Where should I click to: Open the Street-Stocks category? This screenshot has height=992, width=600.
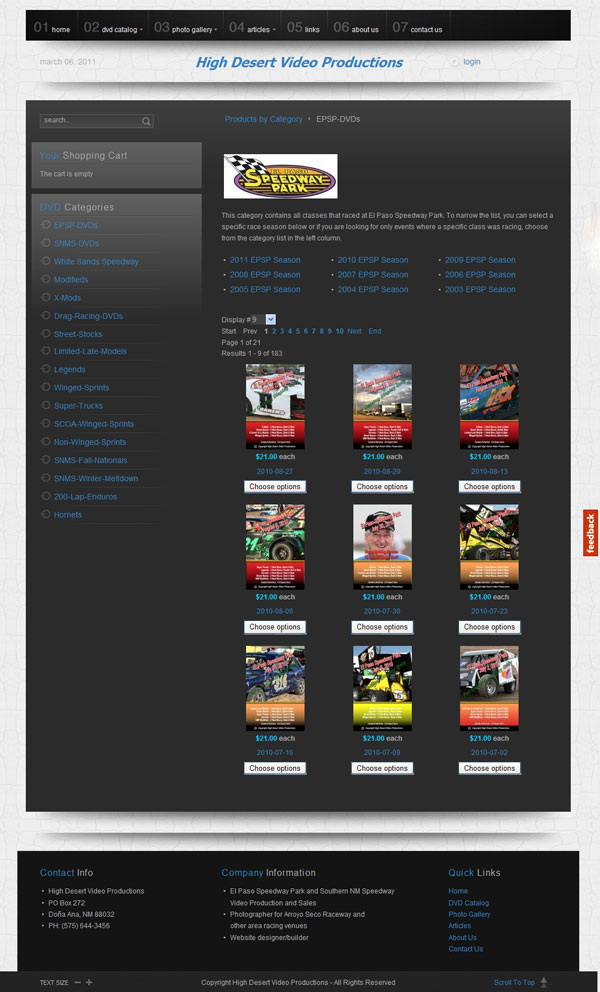78,334
